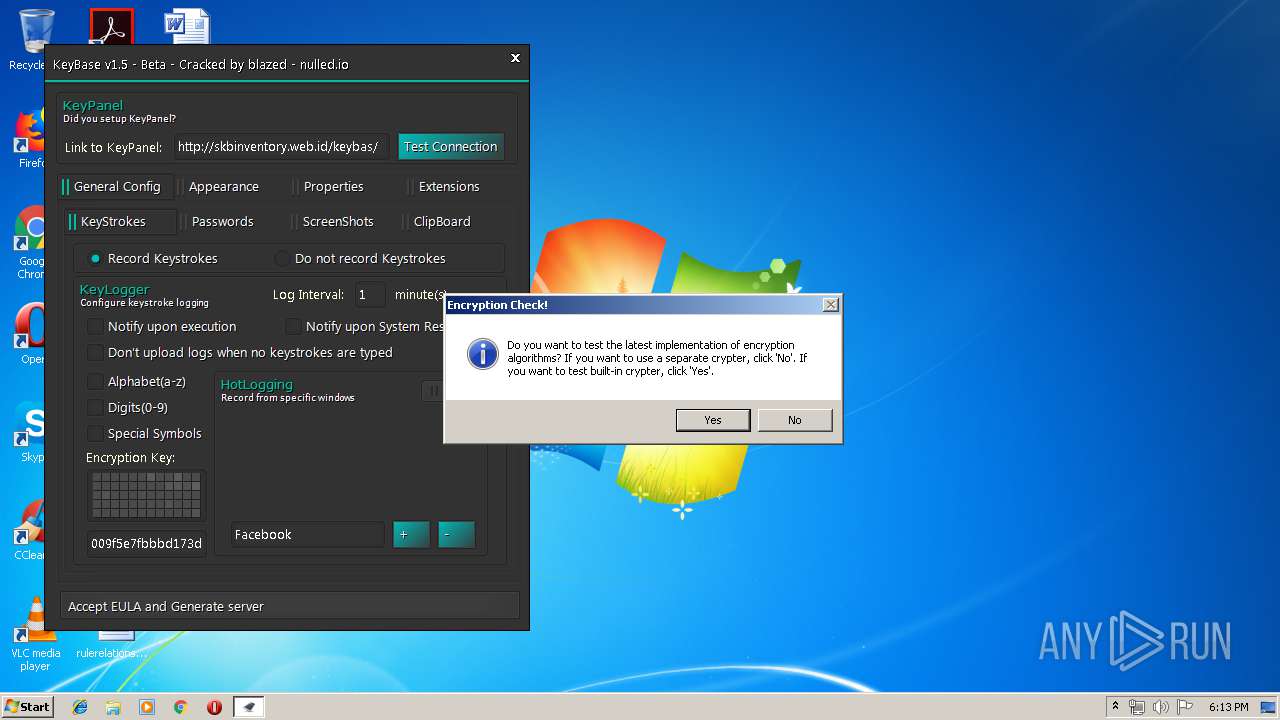Click the plus button in HotLogging
1280x720 pixels.
411,535
